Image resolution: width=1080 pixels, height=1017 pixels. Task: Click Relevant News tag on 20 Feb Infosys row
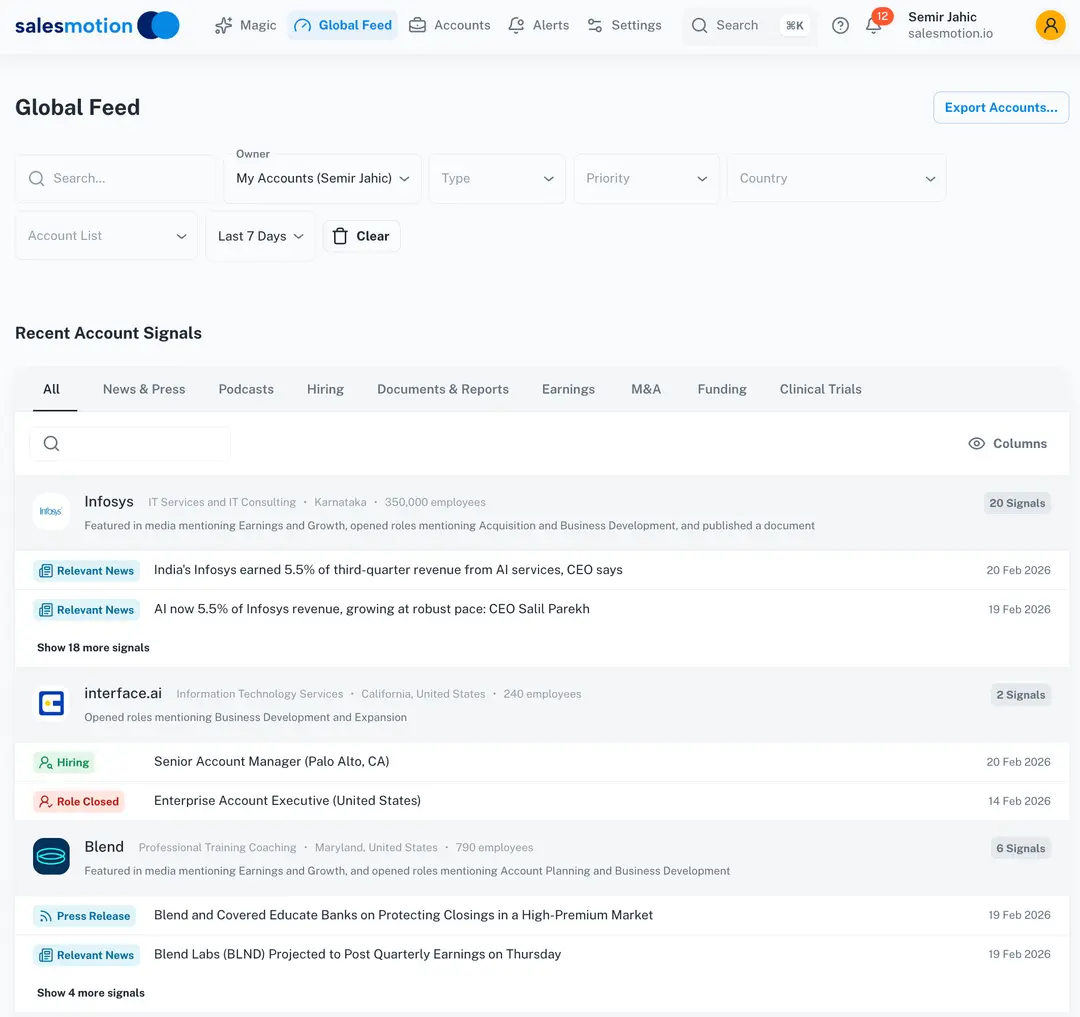(86, 571)
